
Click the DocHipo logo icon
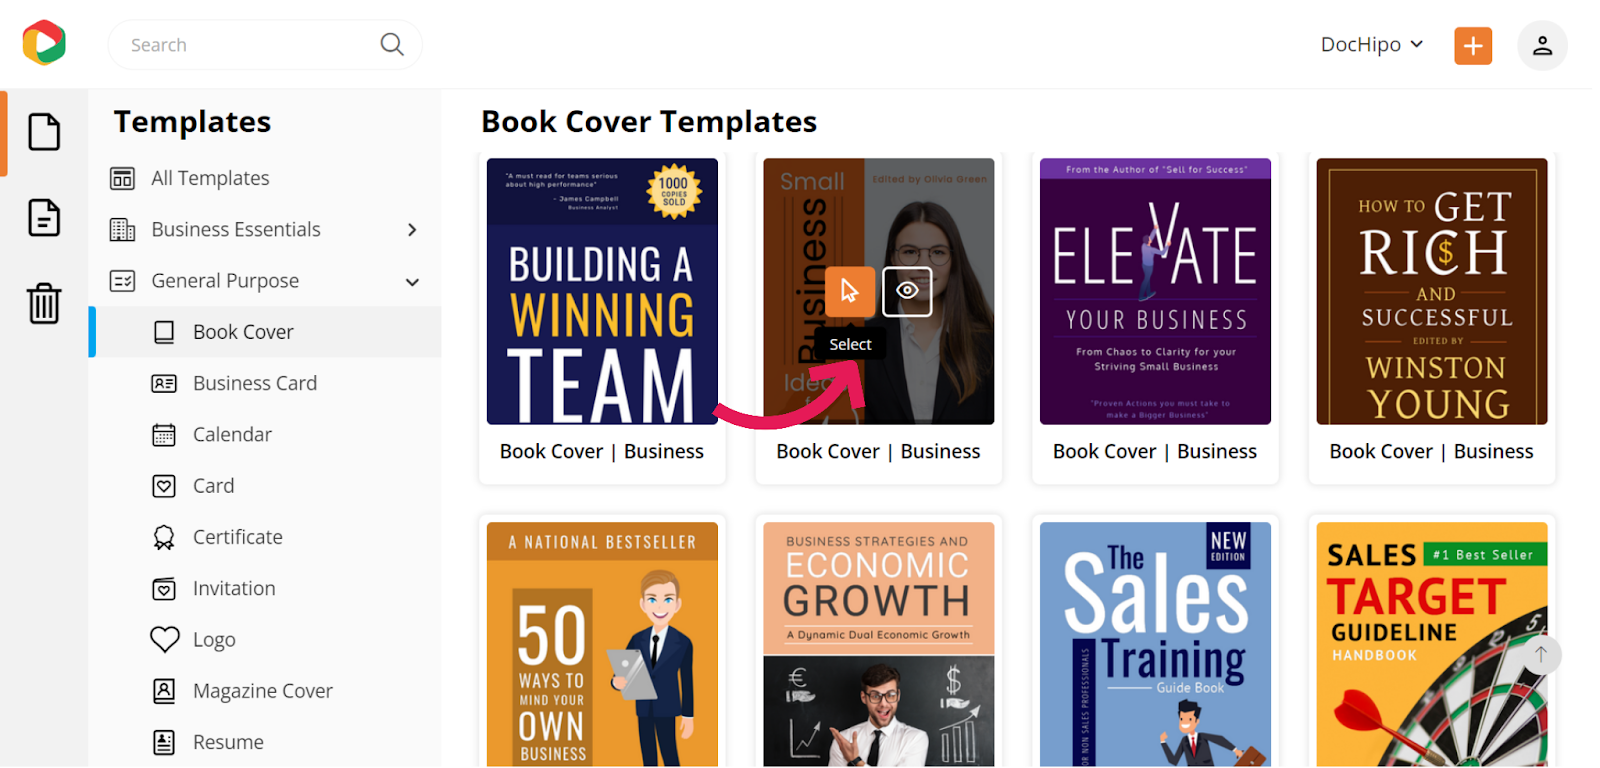point(44,43)
